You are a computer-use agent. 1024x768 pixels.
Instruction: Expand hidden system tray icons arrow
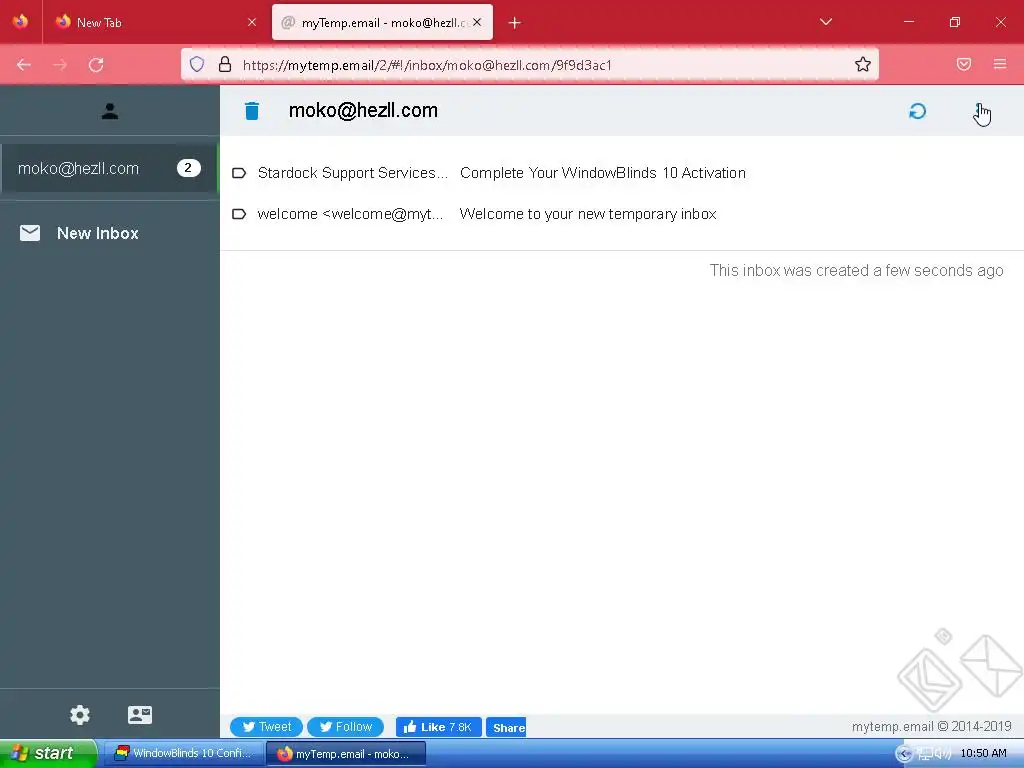(903, 754)
